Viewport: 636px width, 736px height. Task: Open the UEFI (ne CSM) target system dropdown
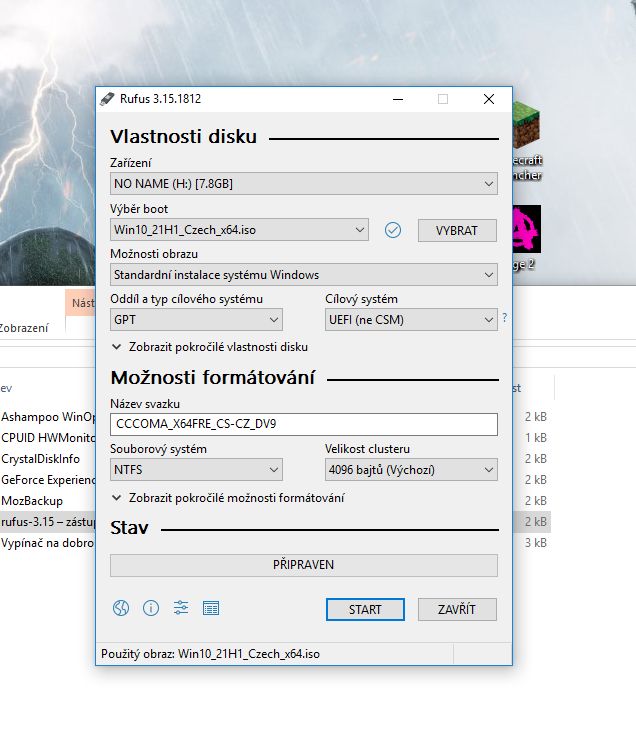coord(411,320)
